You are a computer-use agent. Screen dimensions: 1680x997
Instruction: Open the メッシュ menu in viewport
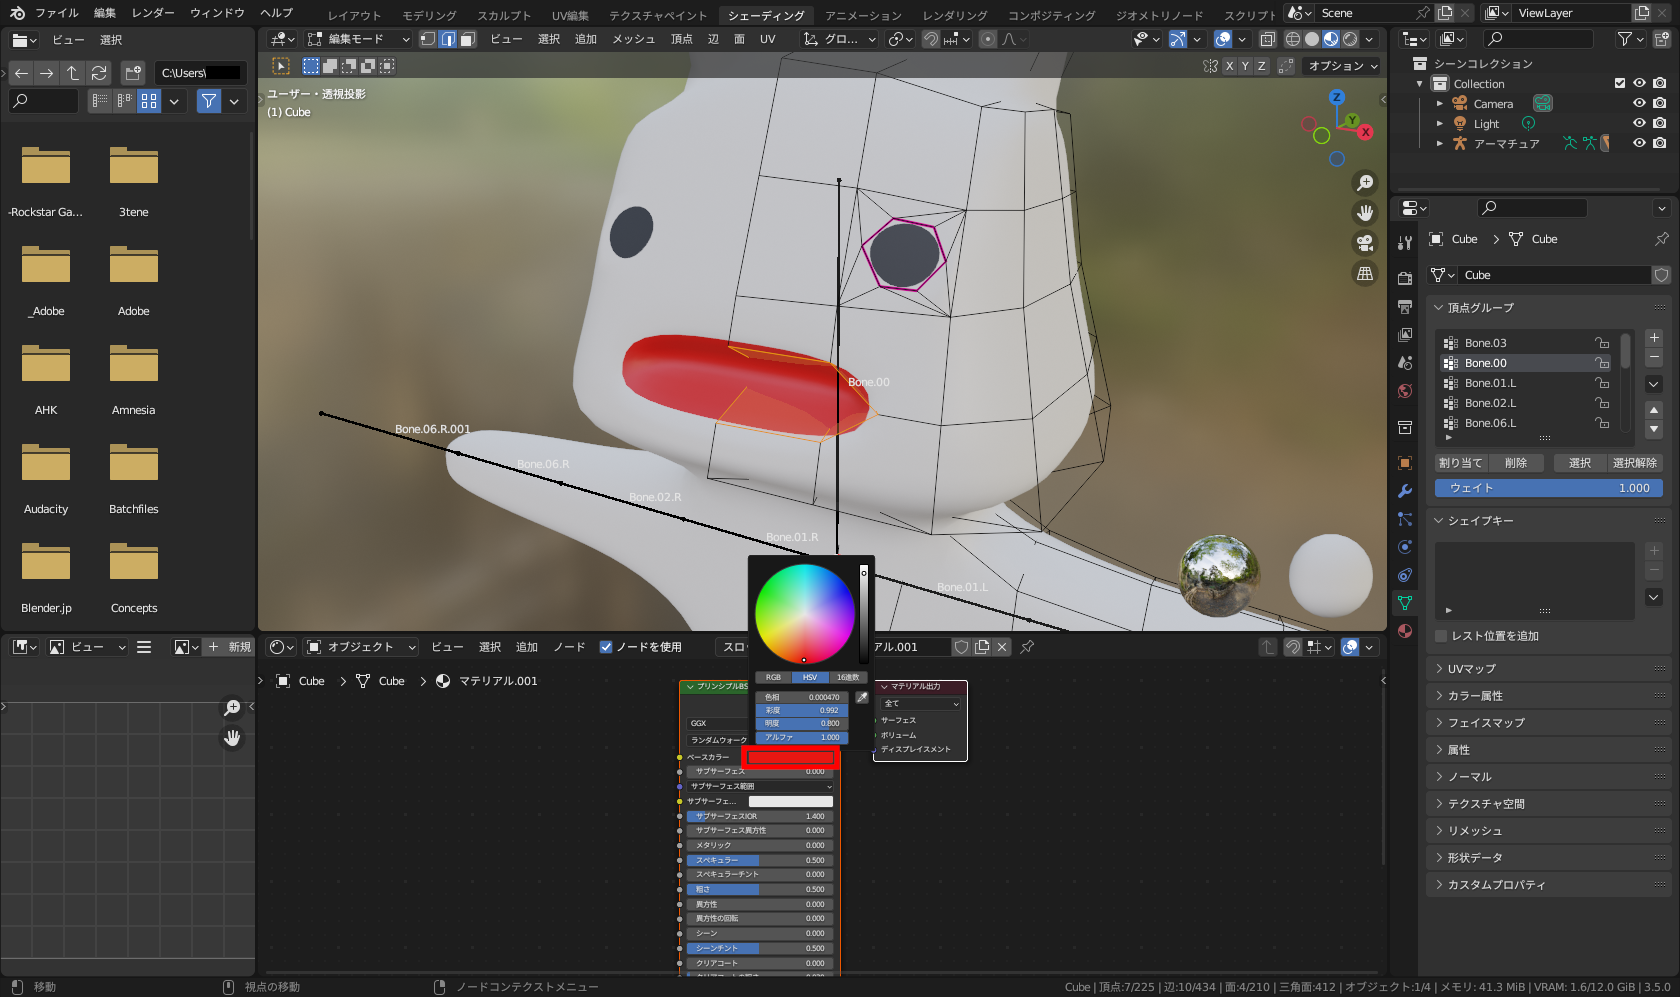pos(633,39)
